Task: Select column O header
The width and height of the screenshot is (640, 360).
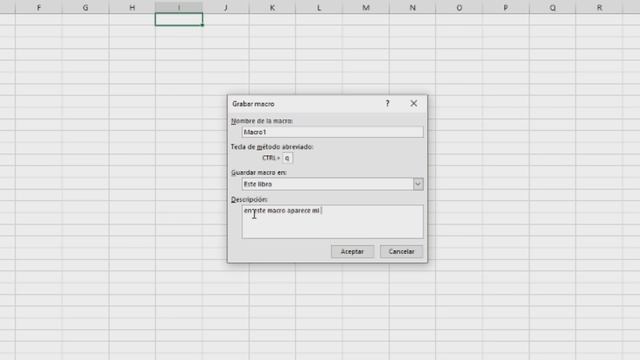Action: click(459, 7)
